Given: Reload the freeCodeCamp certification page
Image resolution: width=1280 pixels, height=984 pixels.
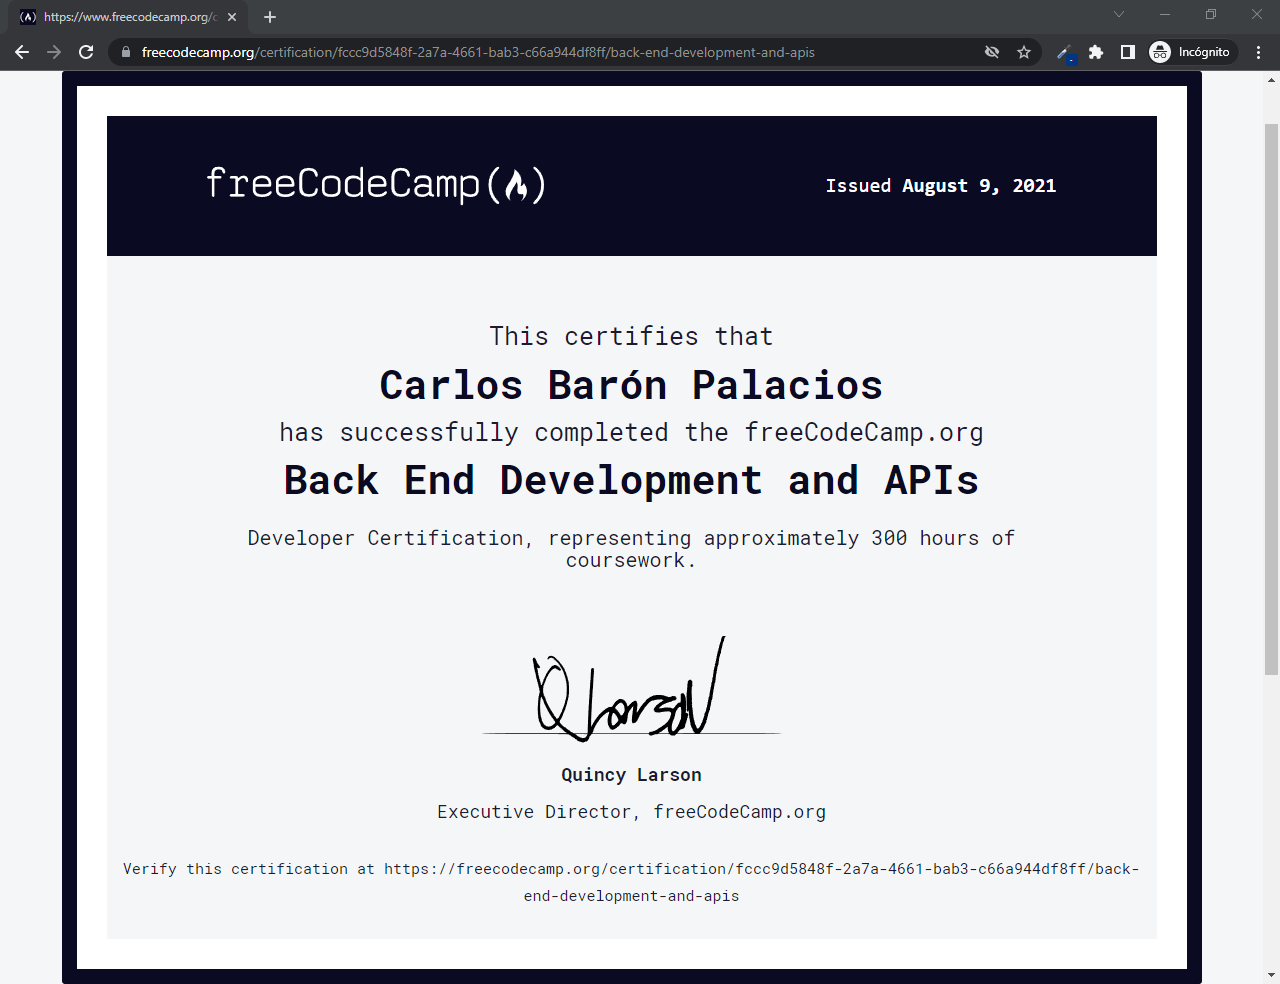Looking at the screenshot, I should pyautogui.click(x=86, y=52).
